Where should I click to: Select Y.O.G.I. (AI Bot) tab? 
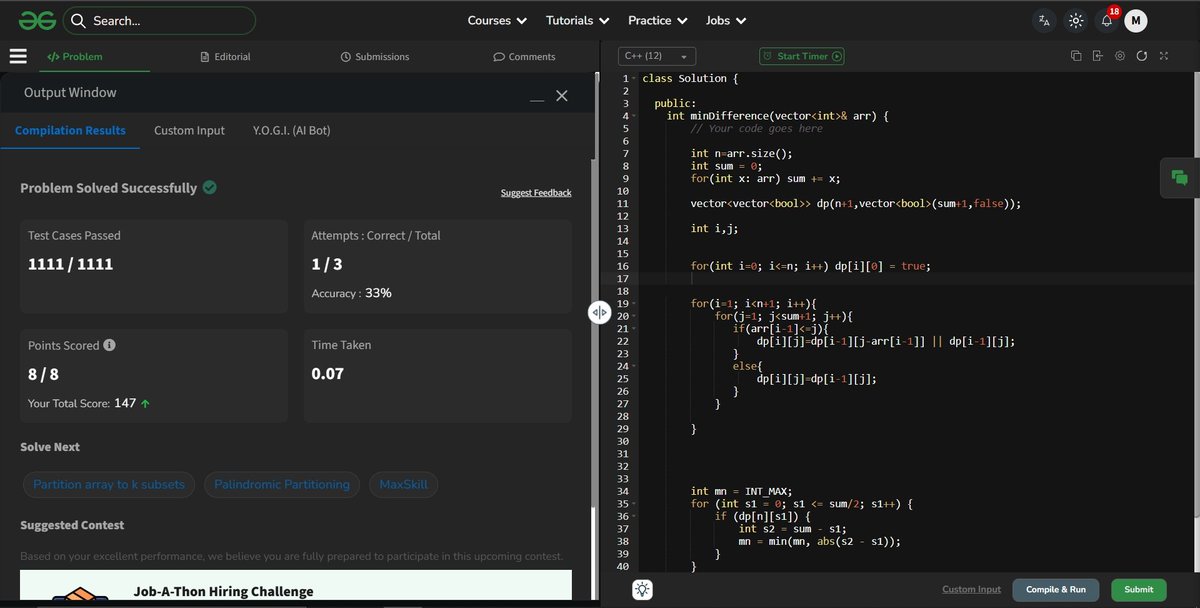292,131
